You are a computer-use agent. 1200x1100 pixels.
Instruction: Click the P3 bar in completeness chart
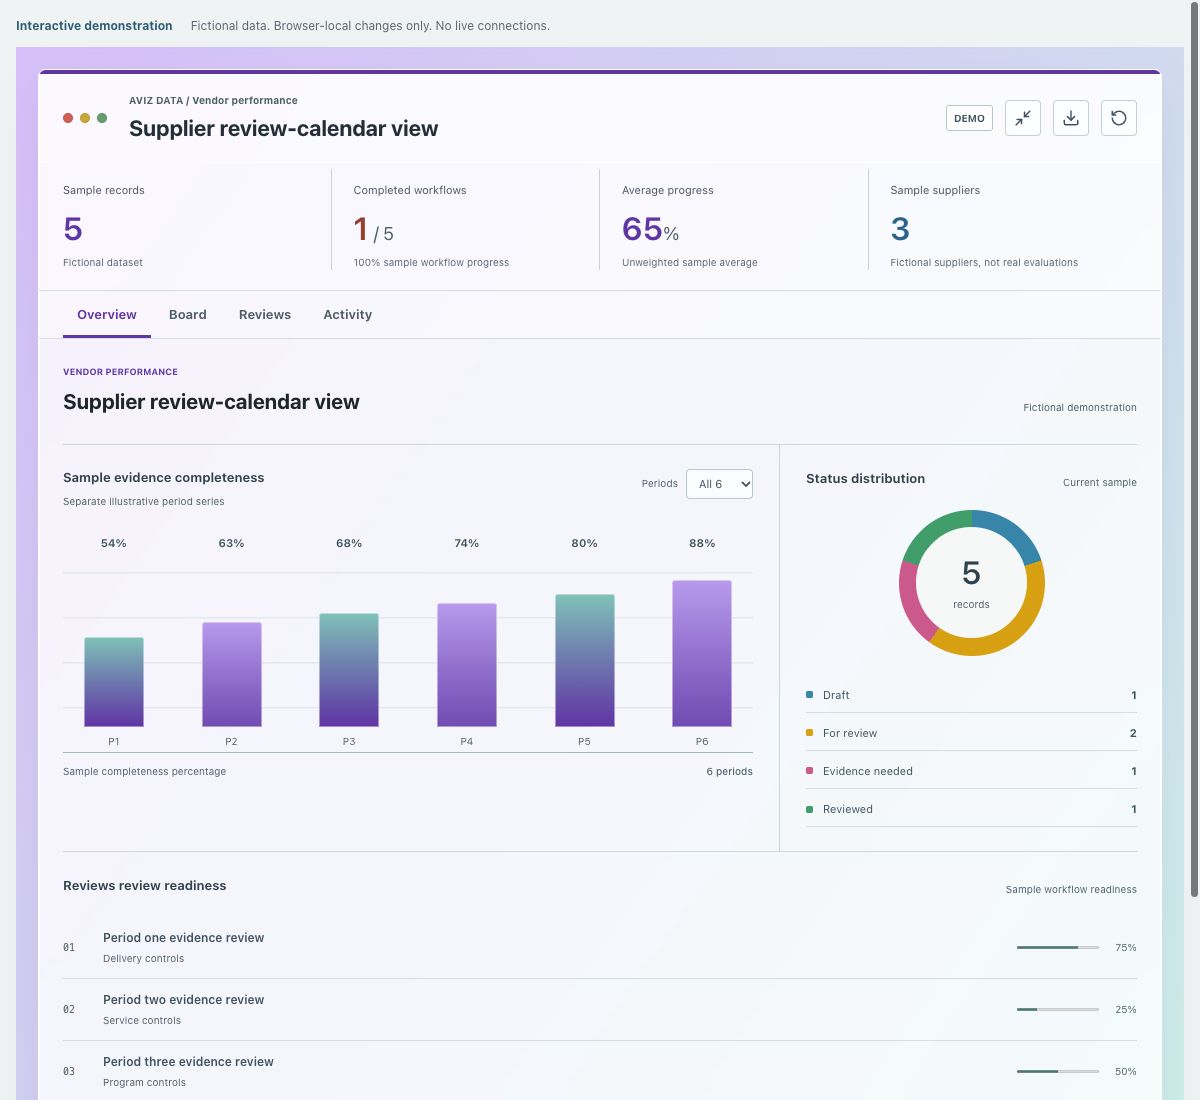point(349,670)
